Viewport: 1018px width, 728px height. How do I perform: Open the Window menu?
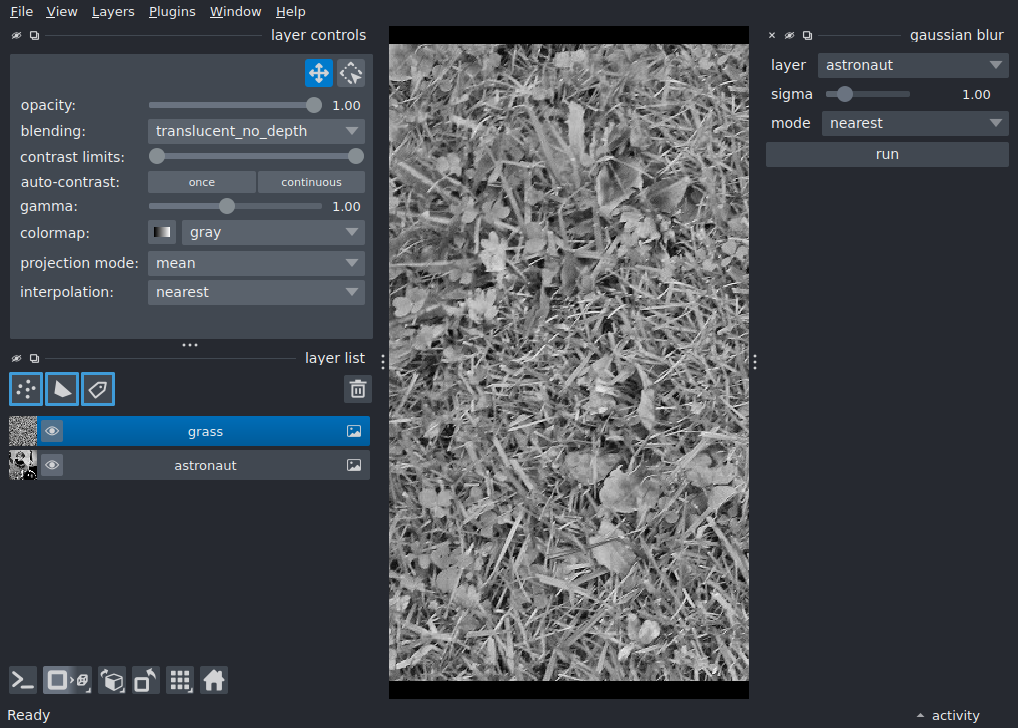pos(235,12)
